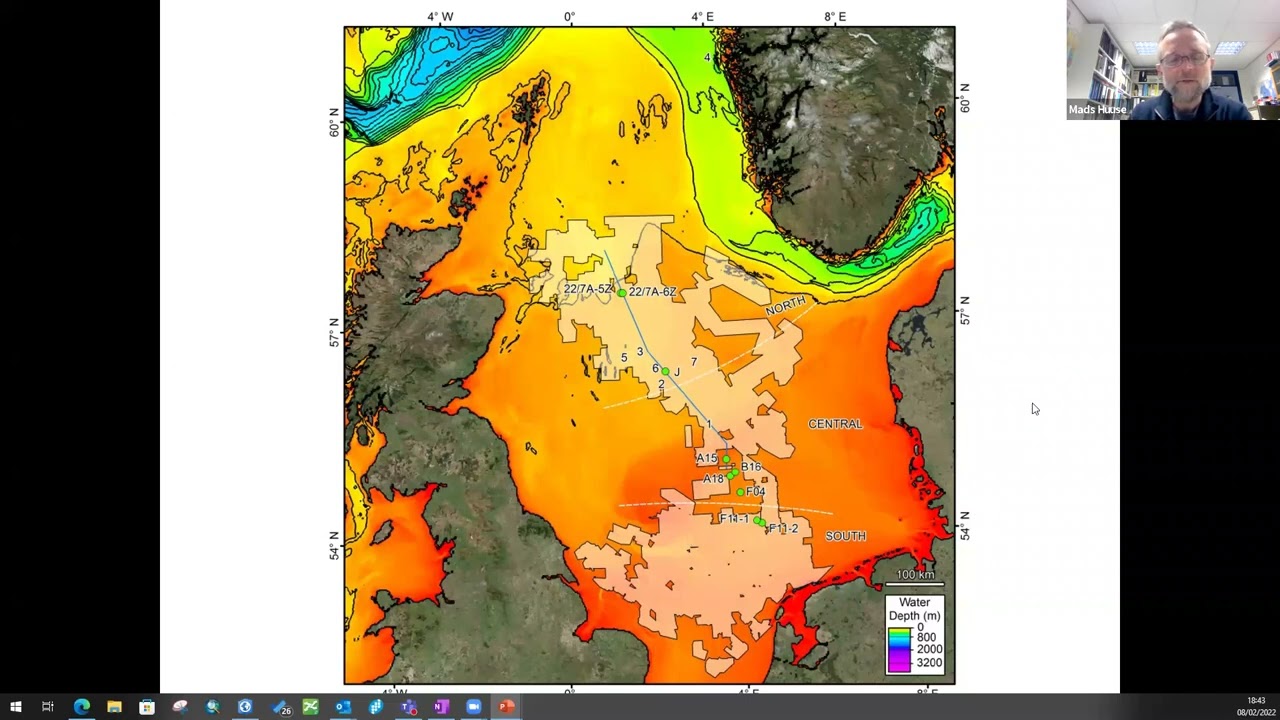Click the well label A15 on map
1280x720 pixels.
(x=707, y=458)
